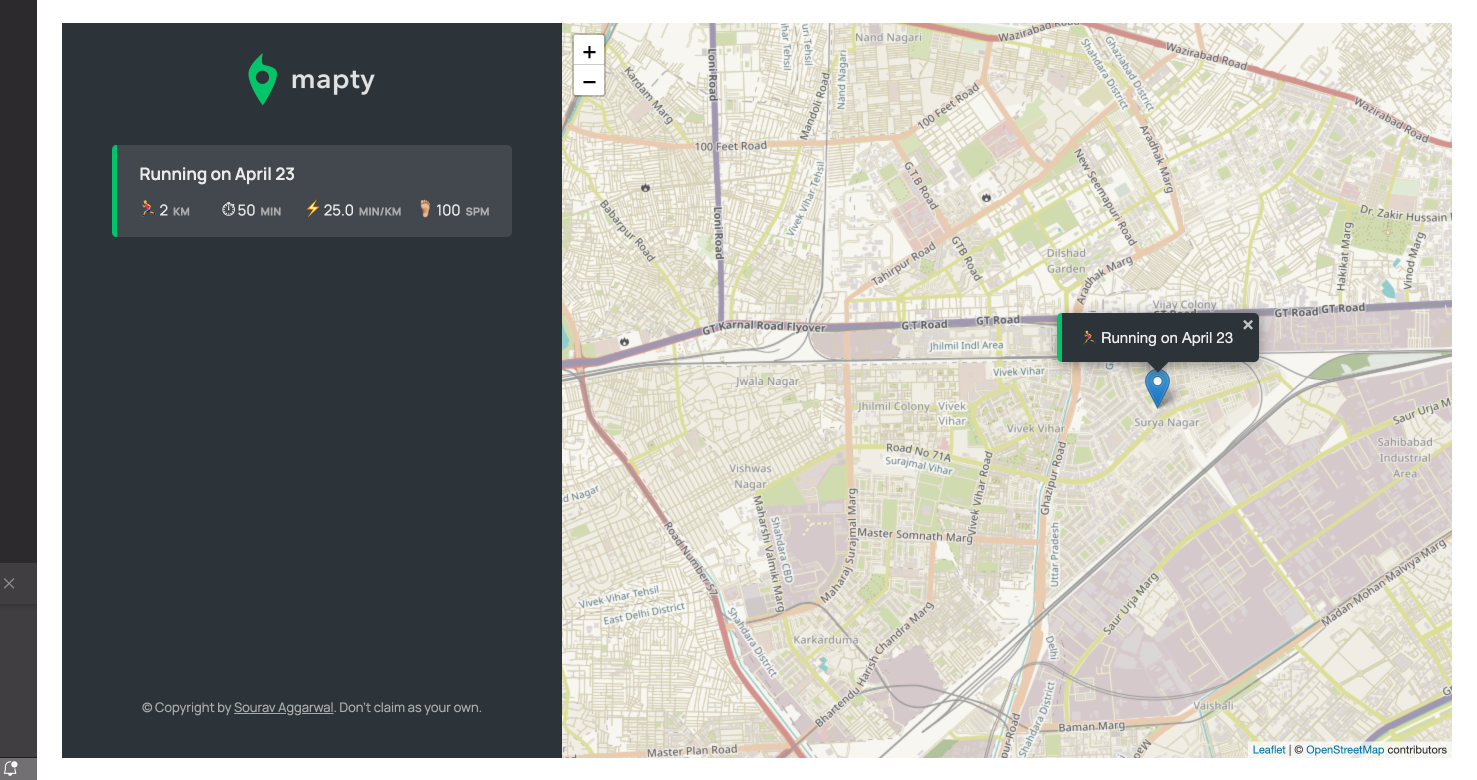Click the Dilshad Garden label on map
The width and height of the screenshot is (1477, 780).
click(1066, 261)
